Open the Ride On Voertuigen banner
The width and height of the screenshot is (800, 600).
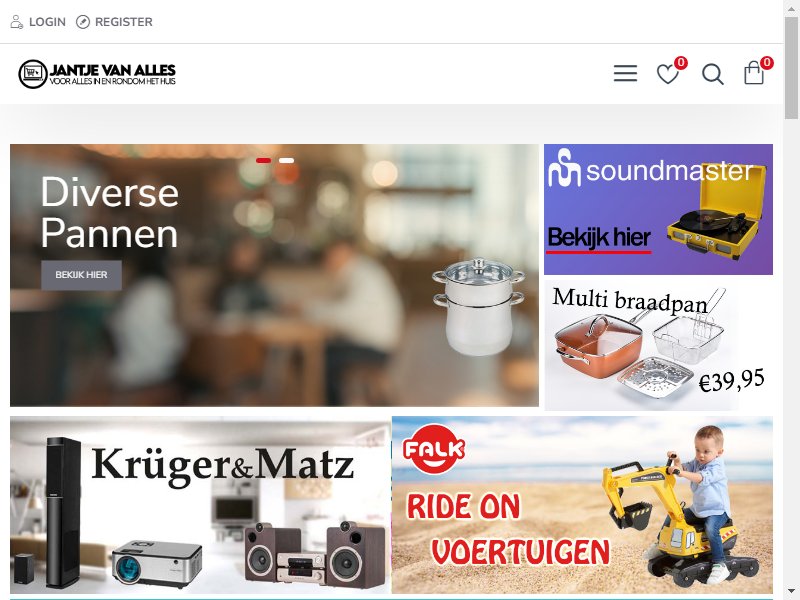582,505
